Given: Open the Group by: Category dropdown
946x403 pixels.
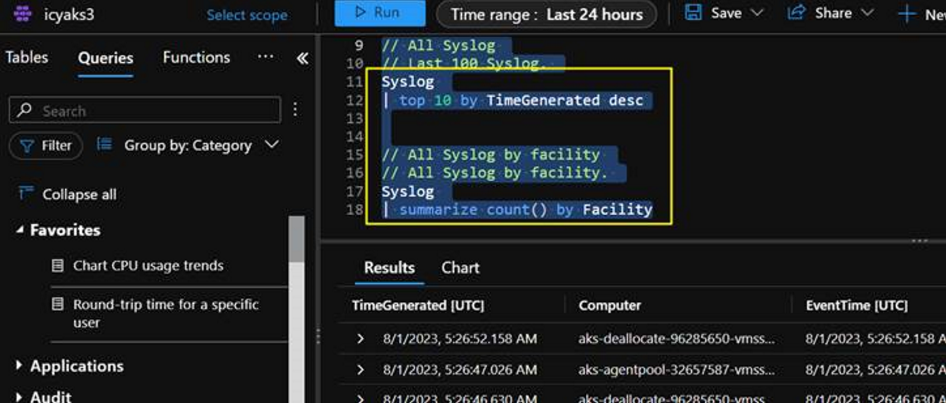Looking at the screenshot, I should click(x=188, y=145).
